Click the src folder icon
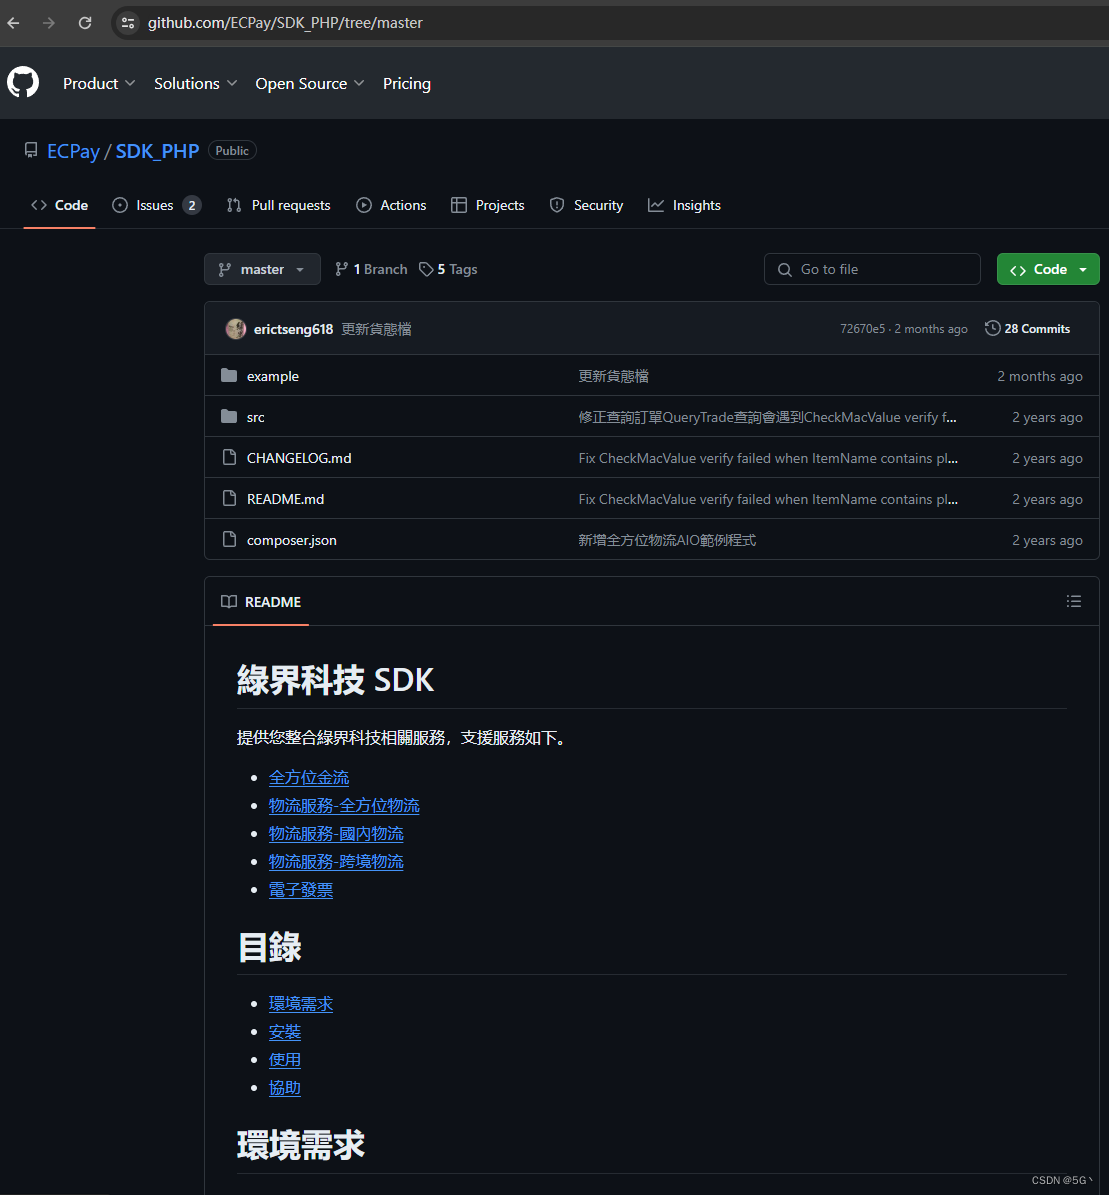 pyautogui.click(x=229, y=416)
